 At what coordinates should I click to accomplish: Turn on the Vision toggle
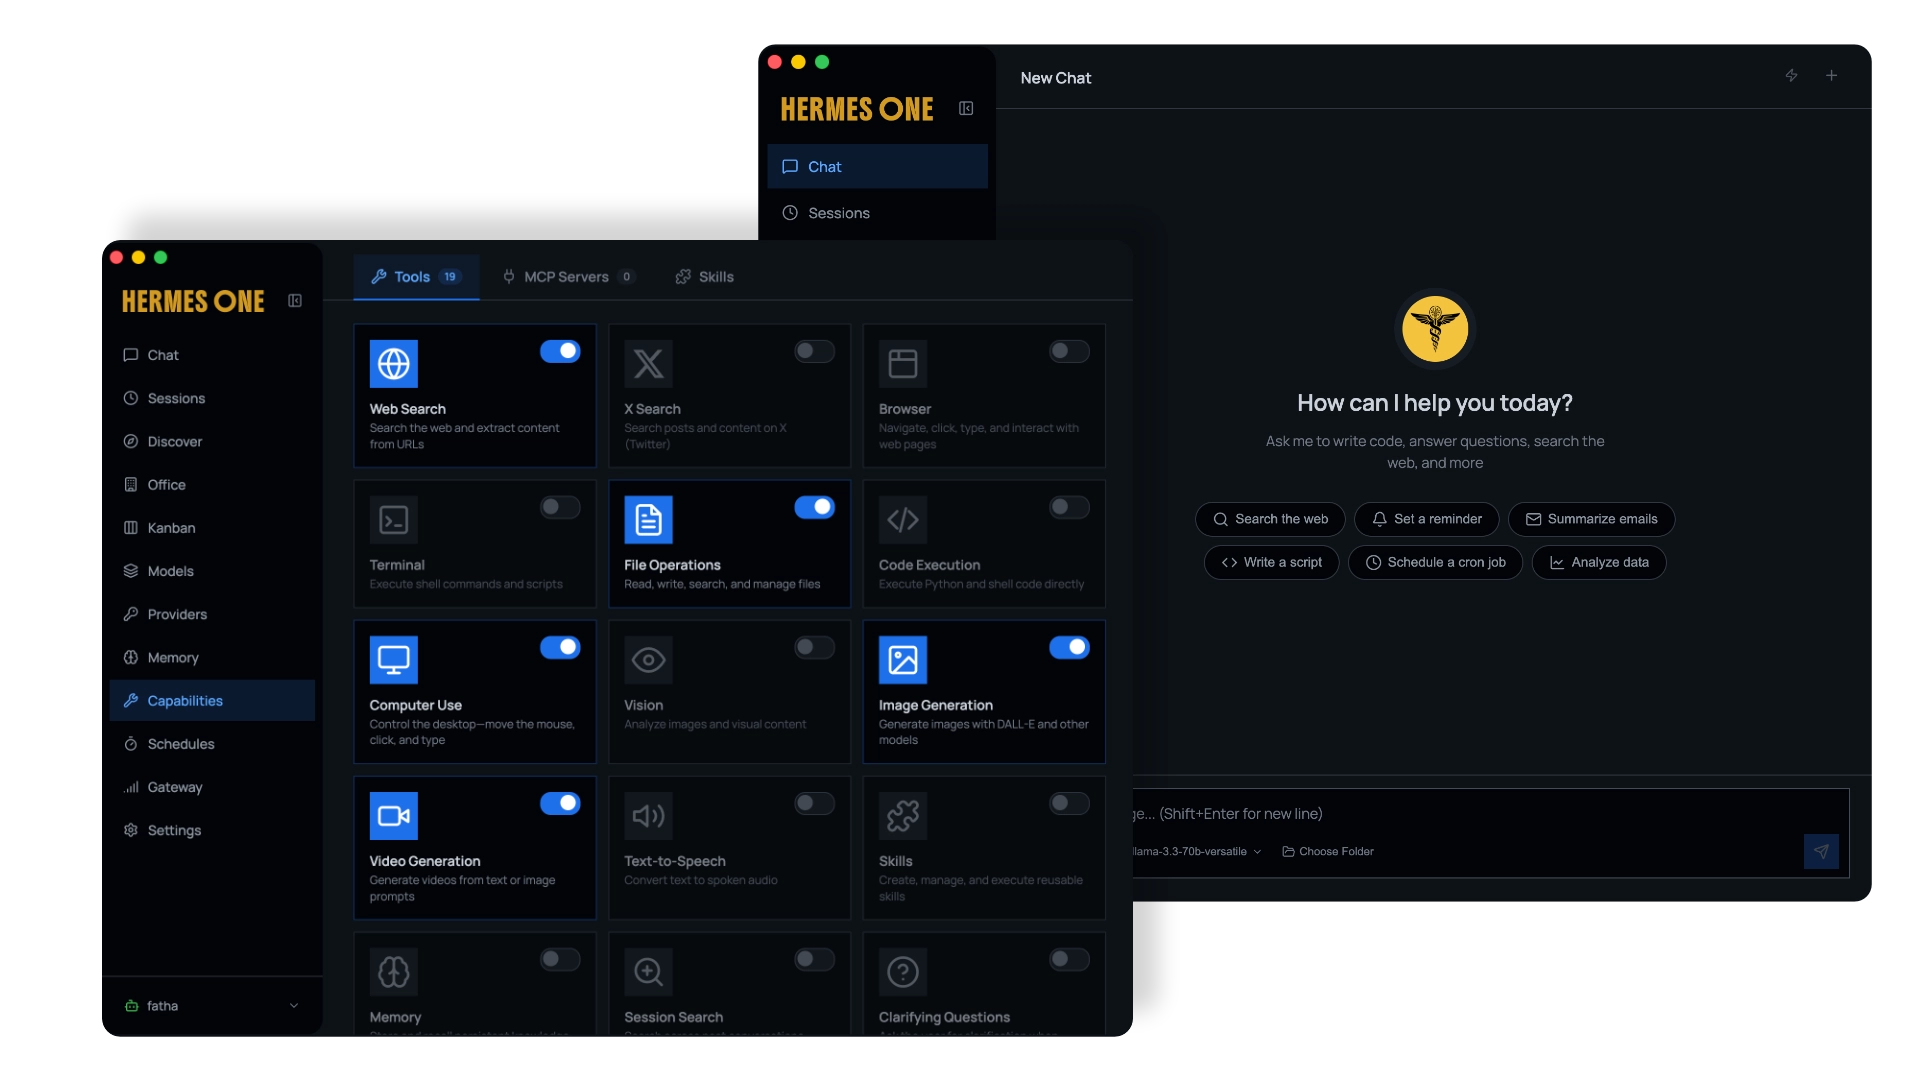tap(815, 647)
